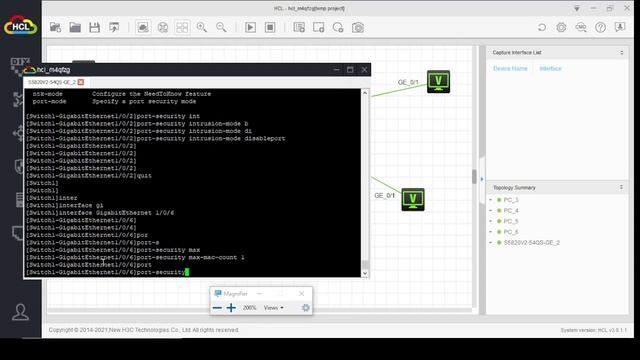The height and width of the screenshot is (360, 640).
Task: Toggle the show interface names icon
Action: pyautogui.click(x=143, y=27)
